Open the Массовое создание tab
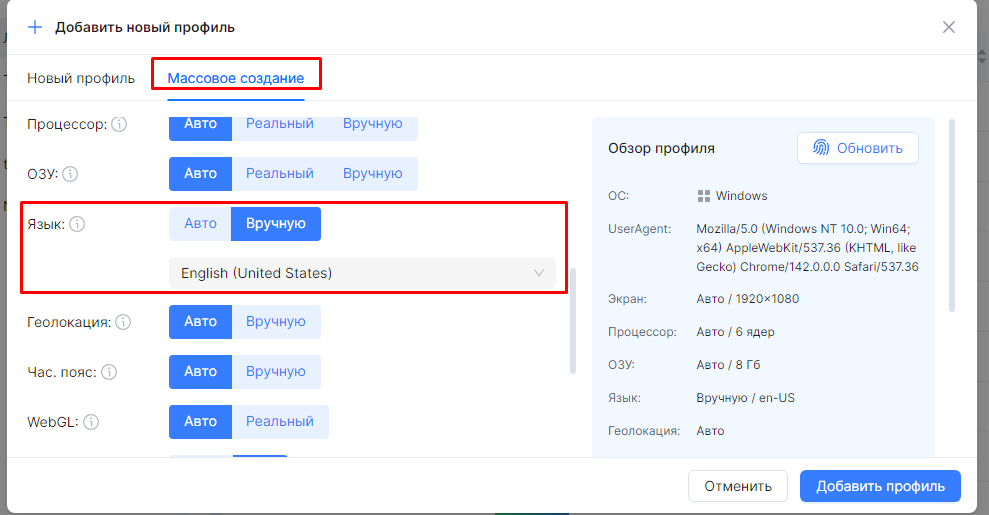The width and height of the screenshot is (989, 515). coord(236,78)
